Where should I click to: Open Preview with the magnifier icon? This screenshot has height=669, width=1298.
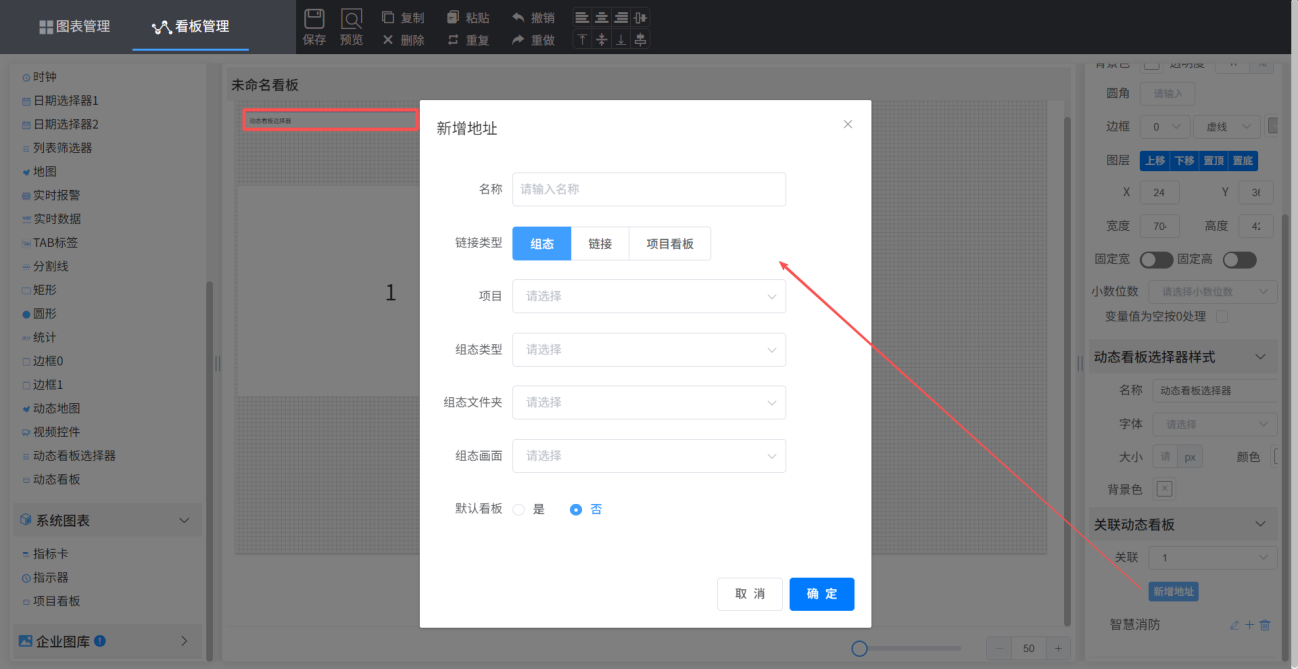[x=351, y=19]
